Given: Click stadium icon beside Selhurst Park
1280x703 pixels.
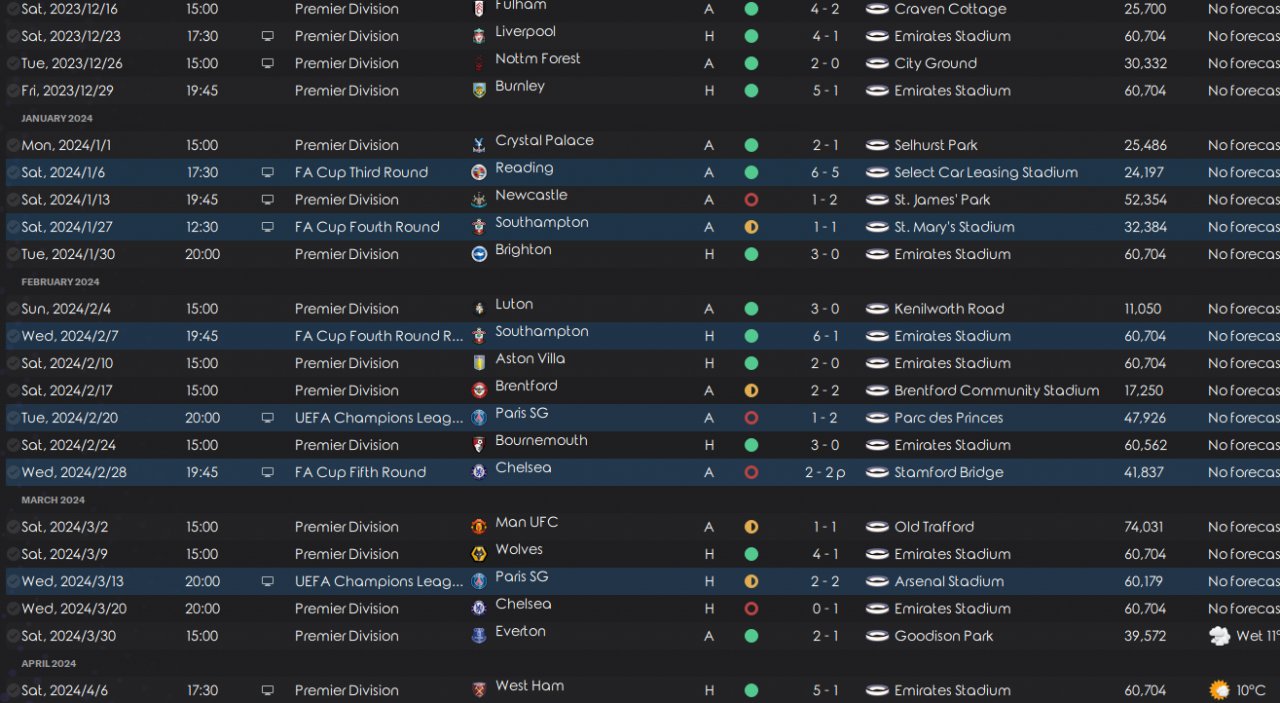Looking at the screenshot, I should click(x=877, y=145).
